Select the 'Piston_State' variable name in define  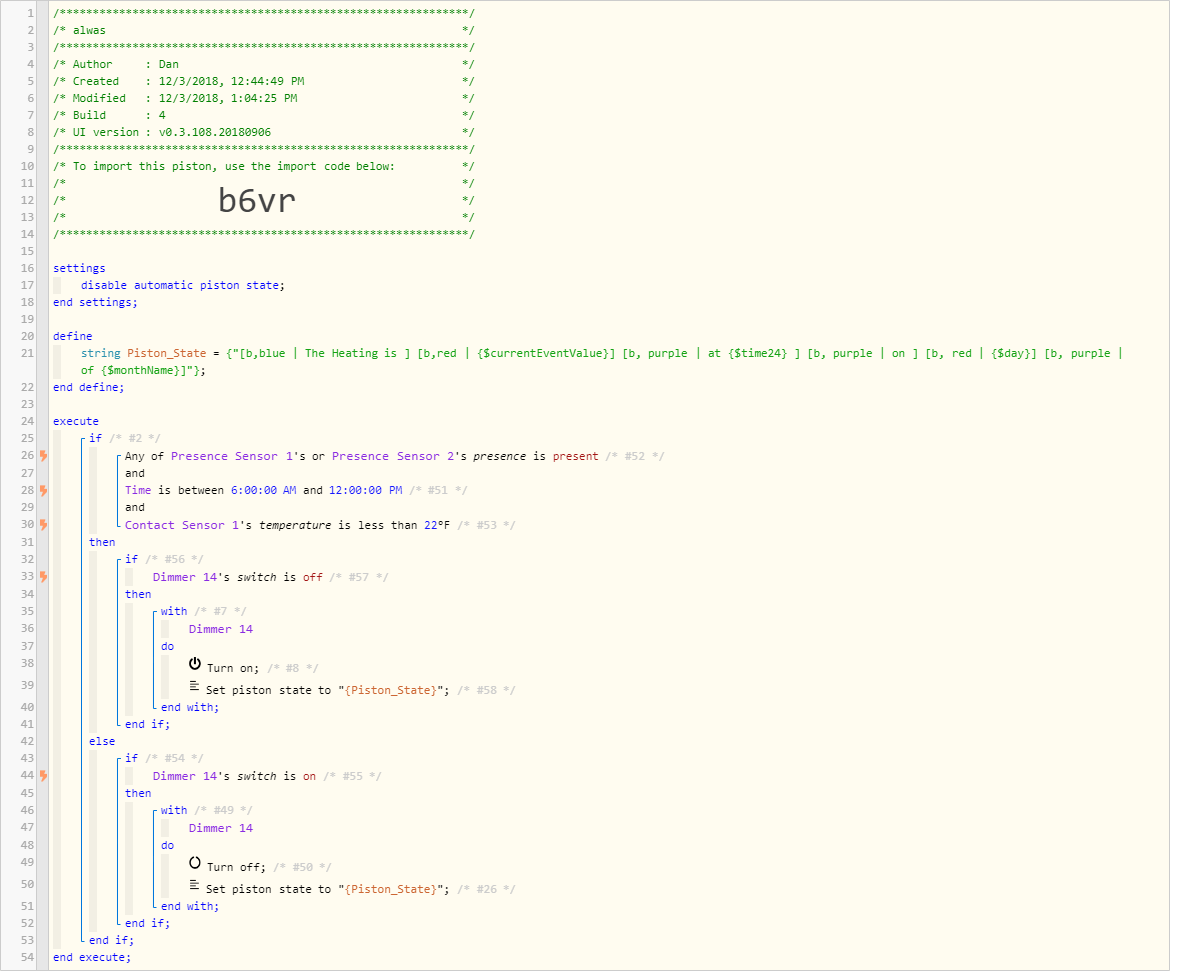click(x=166, y=354)
